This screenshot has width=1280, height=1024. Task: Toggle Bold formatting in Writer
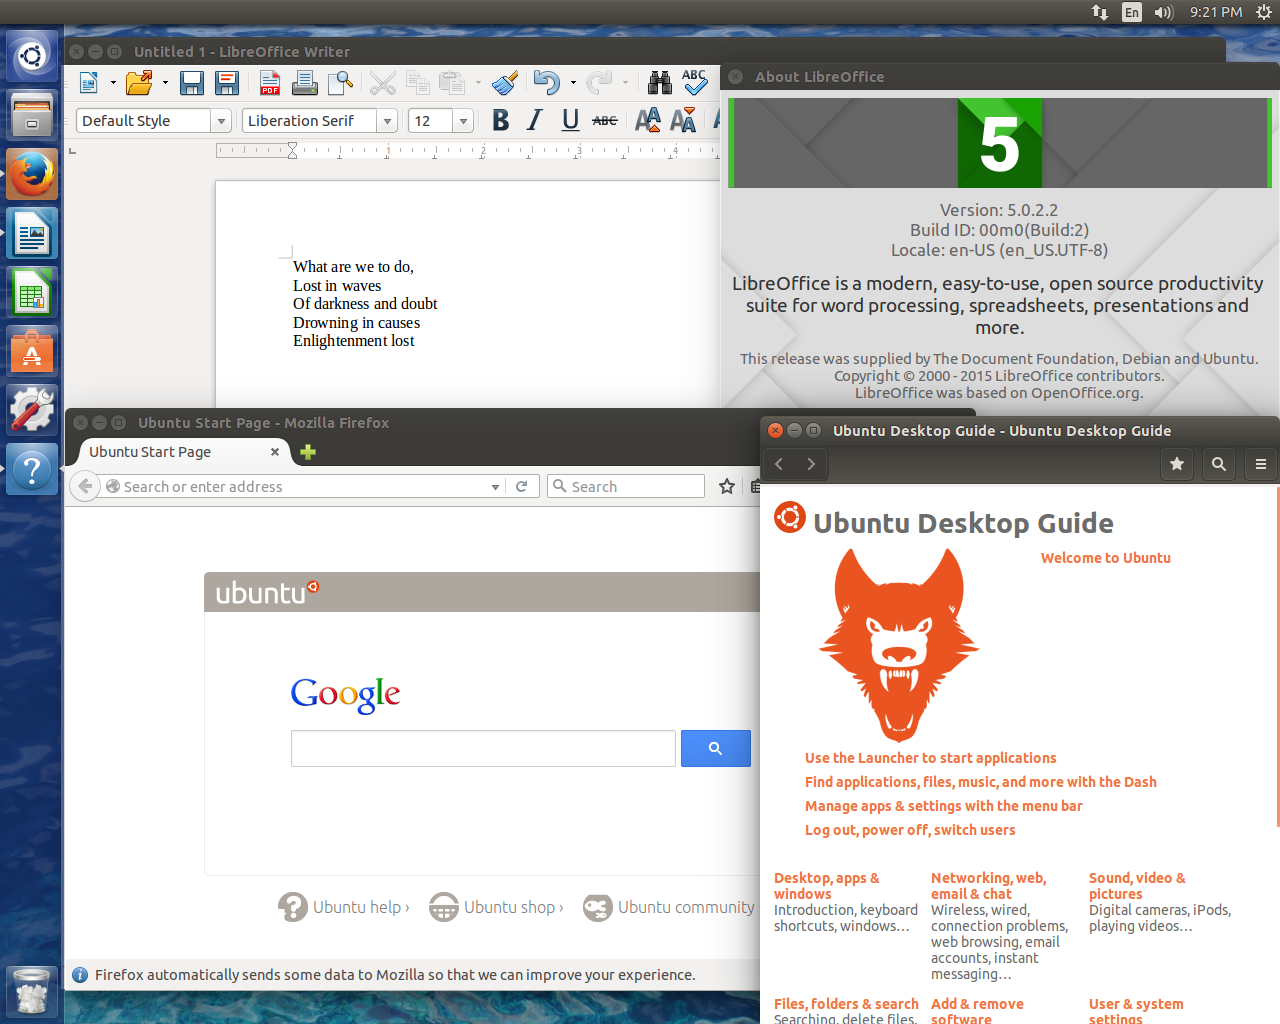click(501, 121)
